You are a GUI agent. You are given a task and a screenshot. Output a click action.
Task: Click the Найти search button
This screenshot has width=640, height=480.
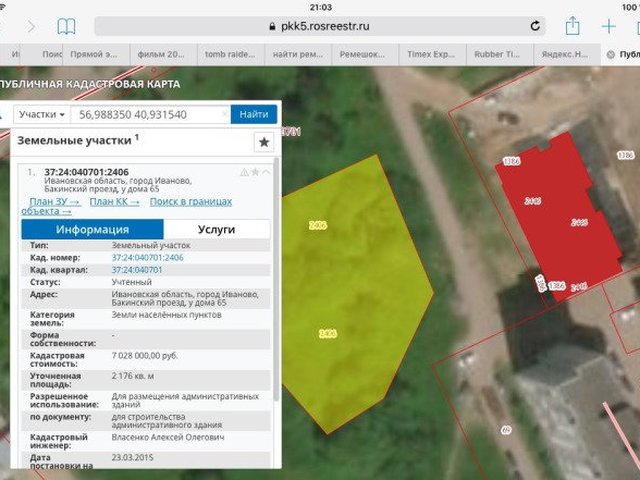click(254, 114)
